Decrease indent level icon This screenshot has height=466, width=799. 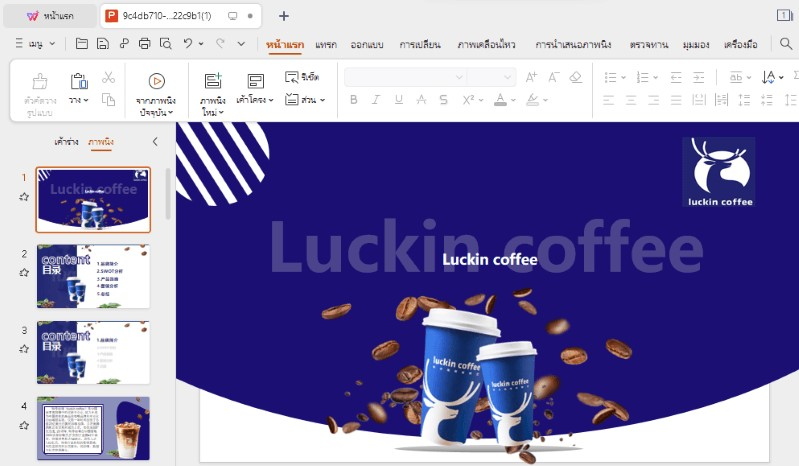tap(676, 77)
